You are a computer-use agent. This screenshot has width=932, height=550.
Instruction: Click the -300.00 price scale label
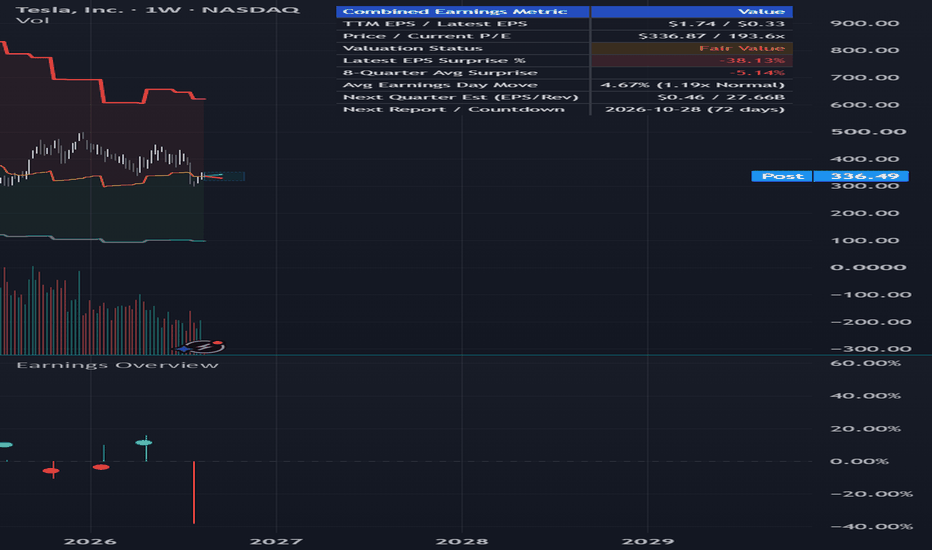pos(871,349)
